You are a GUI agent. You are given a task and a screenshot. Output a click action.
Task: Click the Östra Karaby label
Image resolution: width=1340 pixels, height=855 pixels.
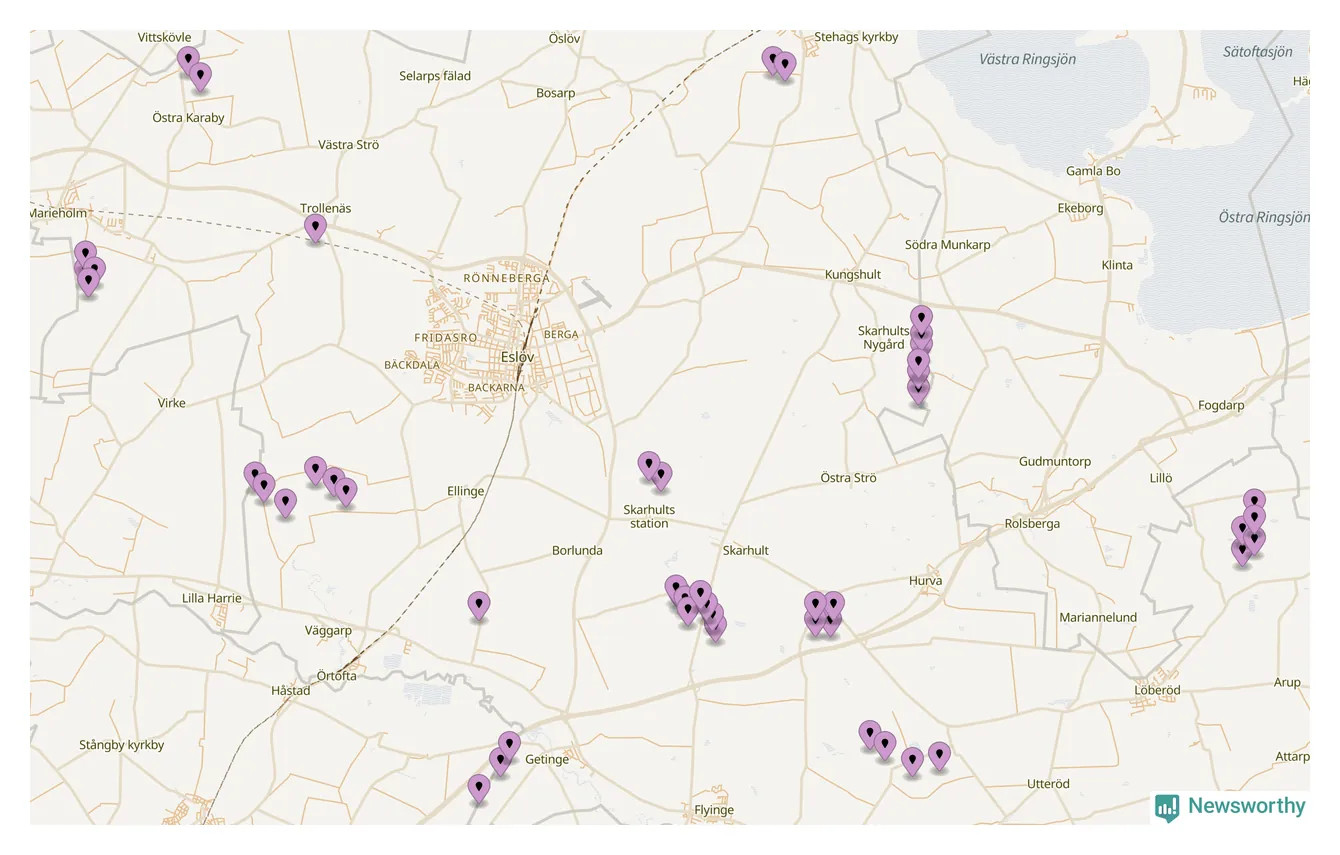click(189, 117)
